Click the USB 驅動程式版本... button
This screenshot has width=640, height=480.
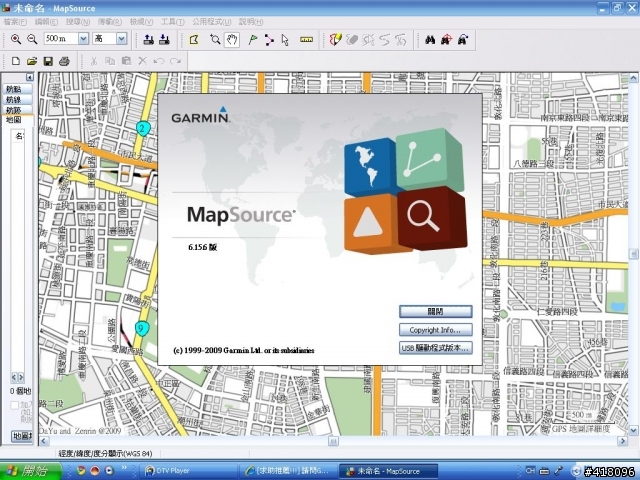pos(436,348)
